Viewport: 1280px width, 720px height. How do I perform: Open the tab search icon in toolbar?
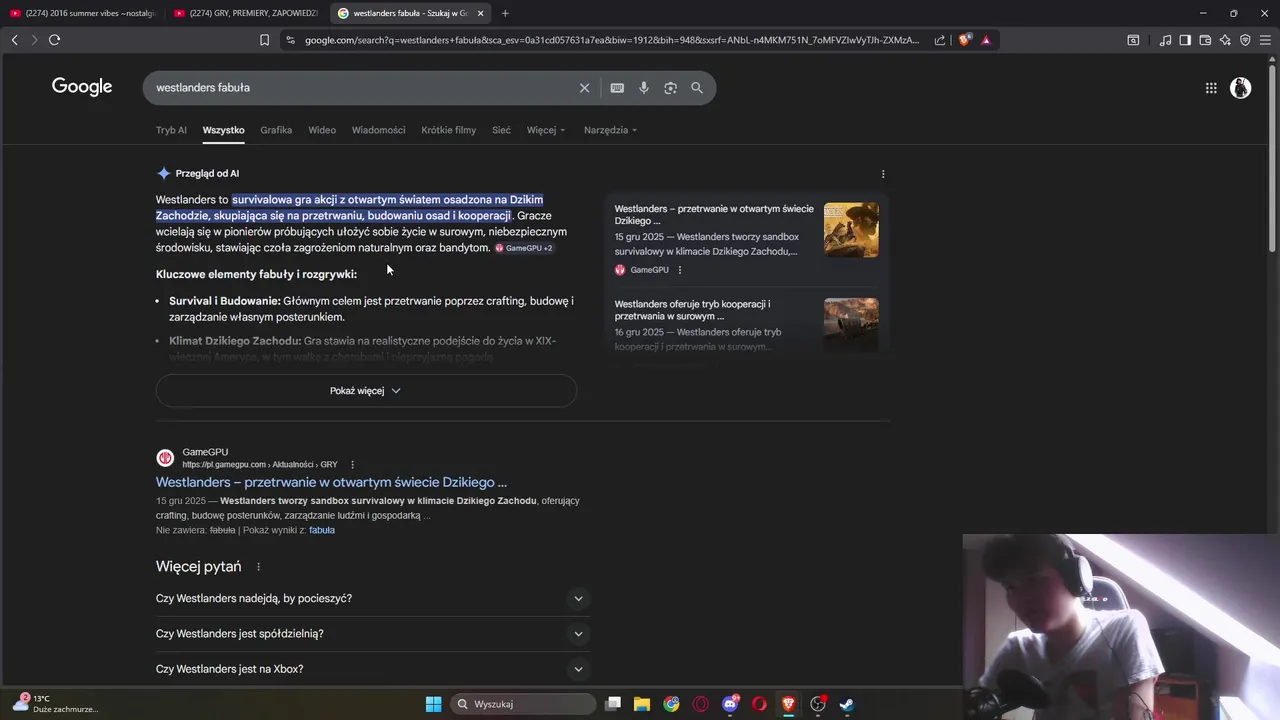coord(1133,40)
